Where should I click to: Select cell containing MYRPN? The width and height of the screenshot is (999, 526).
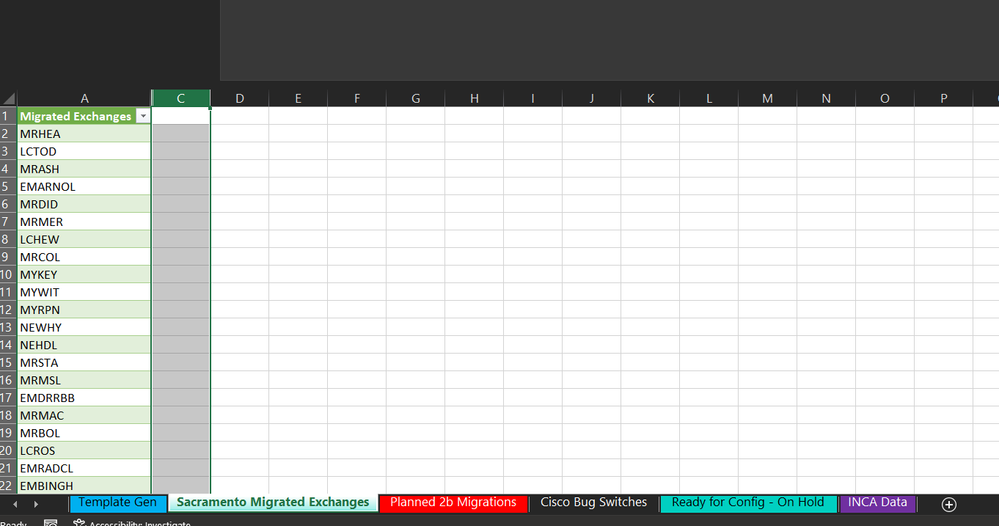pos(84,309)
